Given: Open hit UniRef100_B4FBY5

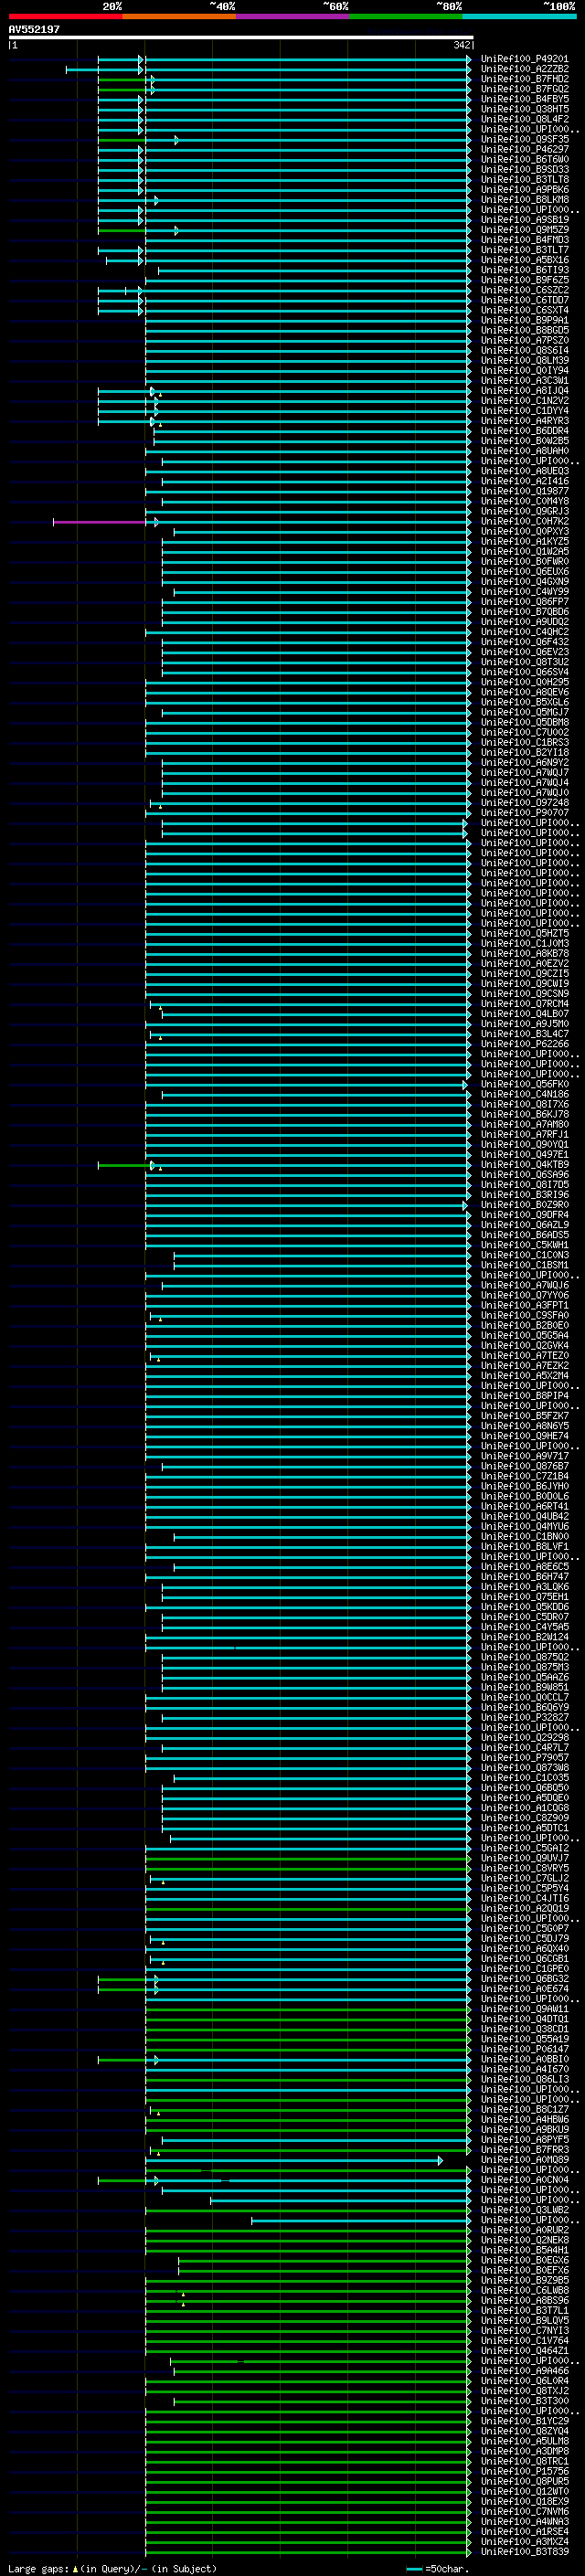Looking at the screenshot, I should click(x=525, y=99).
